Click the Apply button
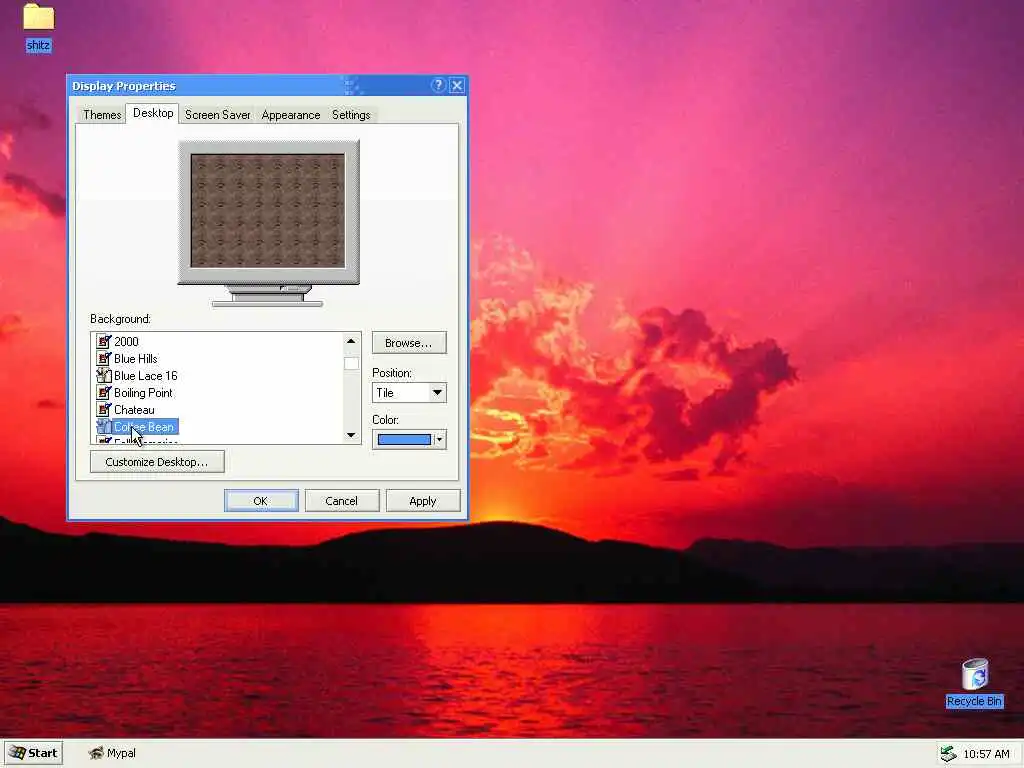The image size is (1024, 768). tap(423, 501)
